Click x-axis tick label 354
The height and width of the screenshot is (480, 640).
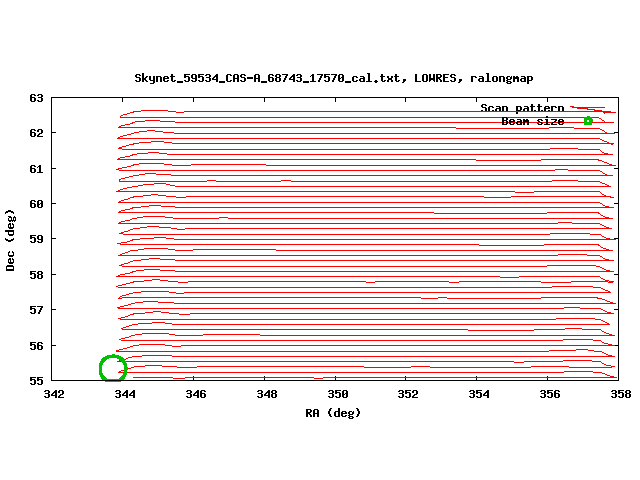[x=479, y=394]
